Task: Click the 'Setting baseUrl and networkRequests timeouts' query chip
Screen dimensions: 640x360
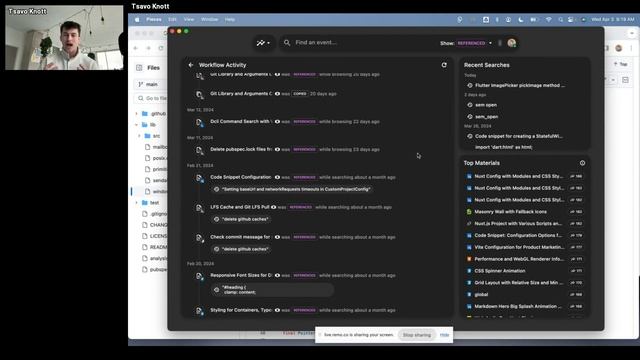Action: (292, 189)
